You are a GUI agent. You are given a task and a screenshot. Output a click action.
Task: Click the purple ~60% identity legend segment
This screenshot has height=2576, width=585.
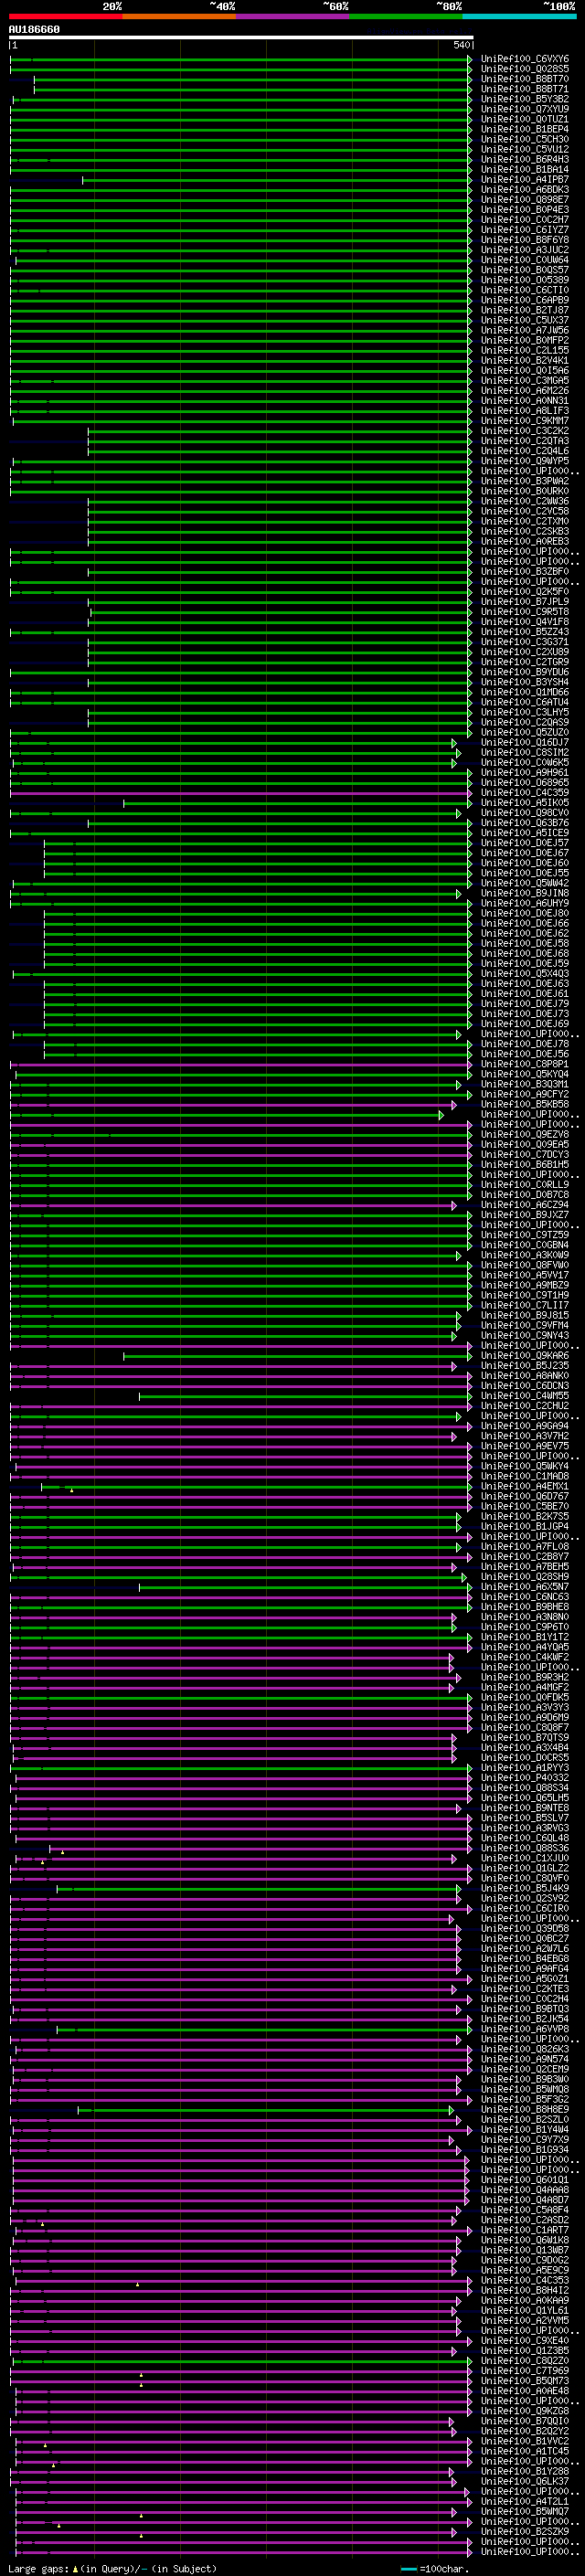click(x=293, y=16)
